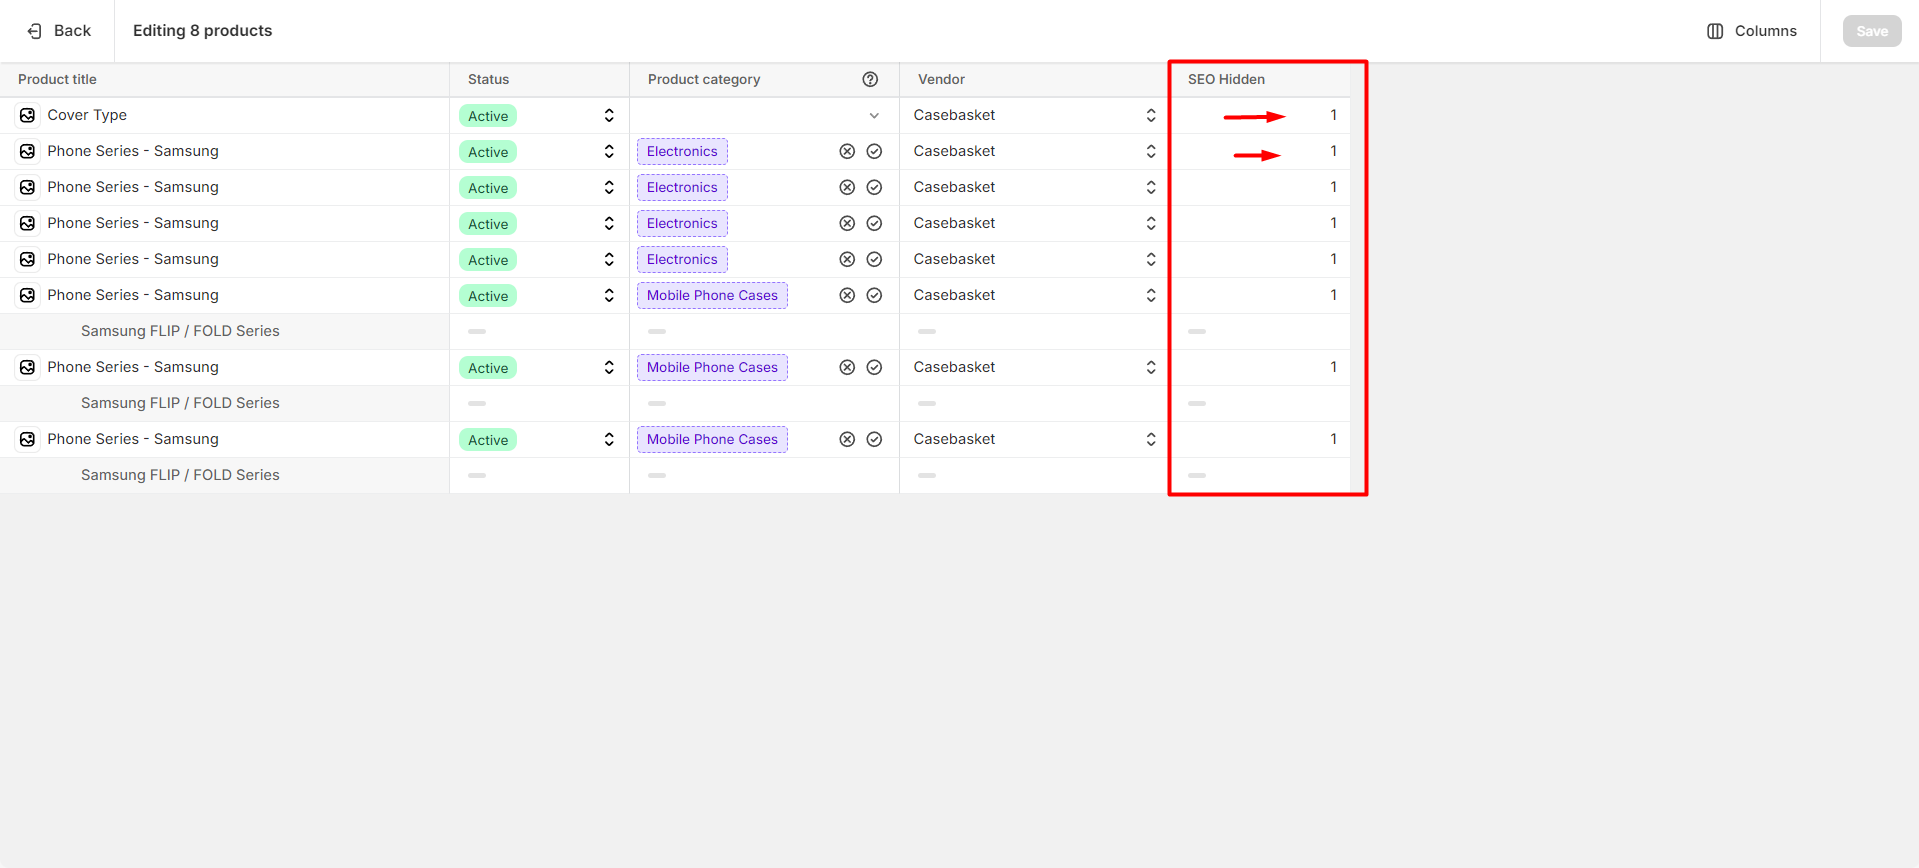Screen dimensions: 1919x868
Task: Open the Columns selector
Action: (x=1751, y=31)
